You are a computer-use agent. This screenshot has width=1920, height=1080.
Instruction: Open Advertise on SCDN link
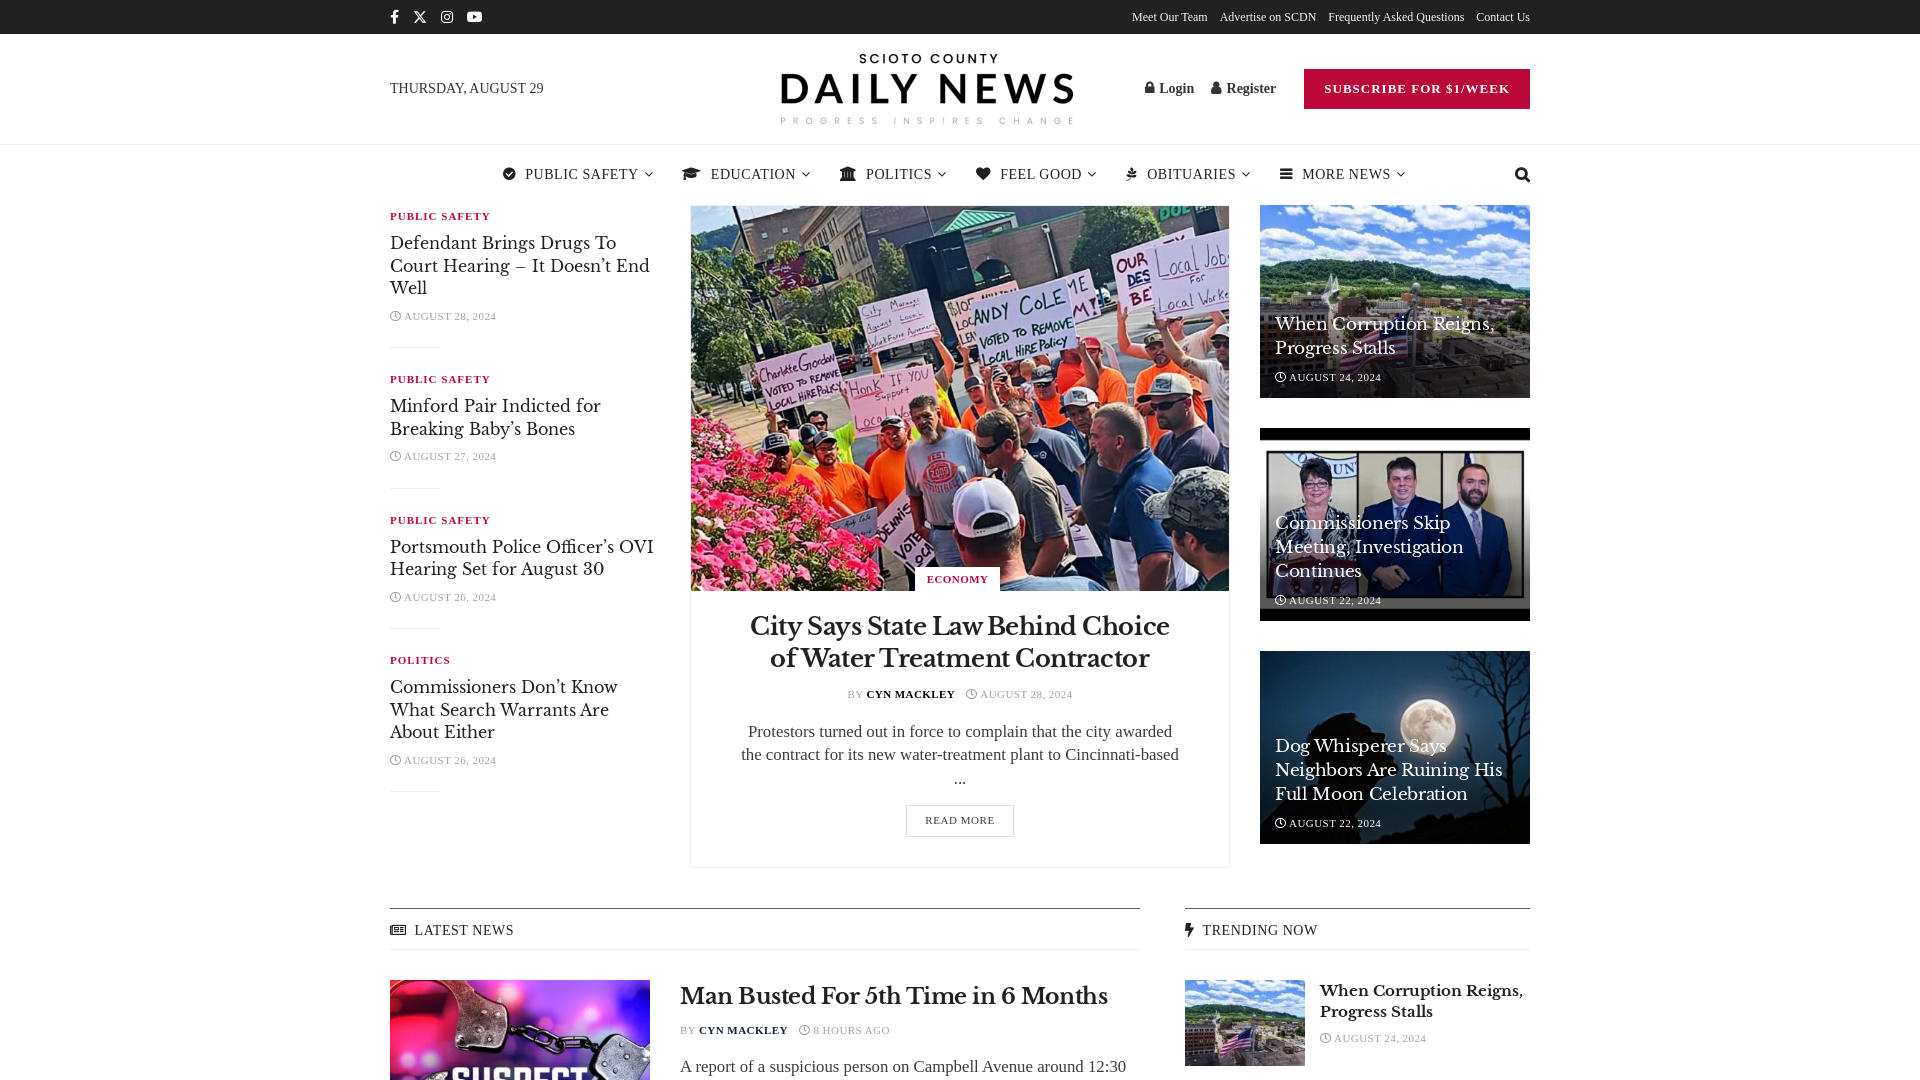[x=1267, y=17]
